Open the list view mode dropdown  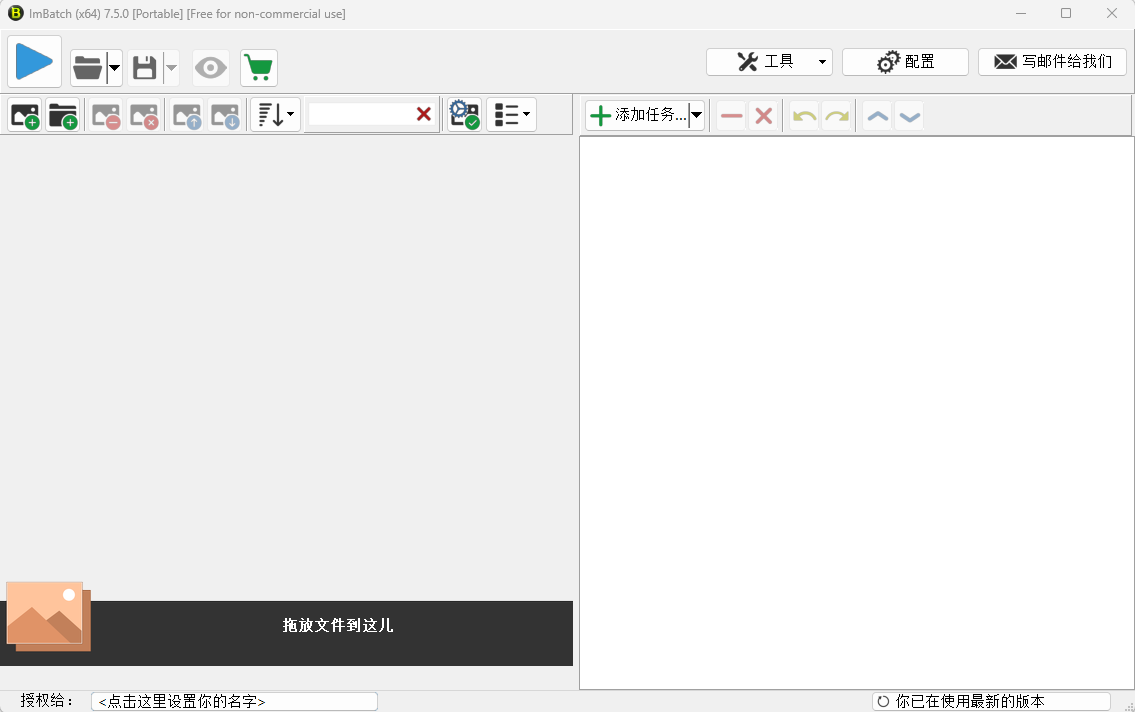pos(512,114)
